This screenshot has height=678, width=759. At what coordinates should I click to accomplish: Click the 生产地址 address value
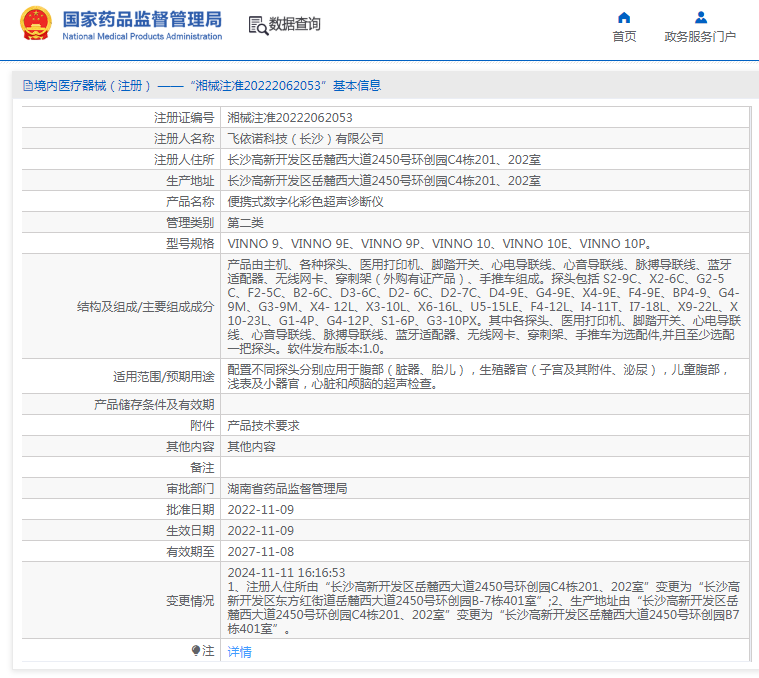tap(384, 181)
